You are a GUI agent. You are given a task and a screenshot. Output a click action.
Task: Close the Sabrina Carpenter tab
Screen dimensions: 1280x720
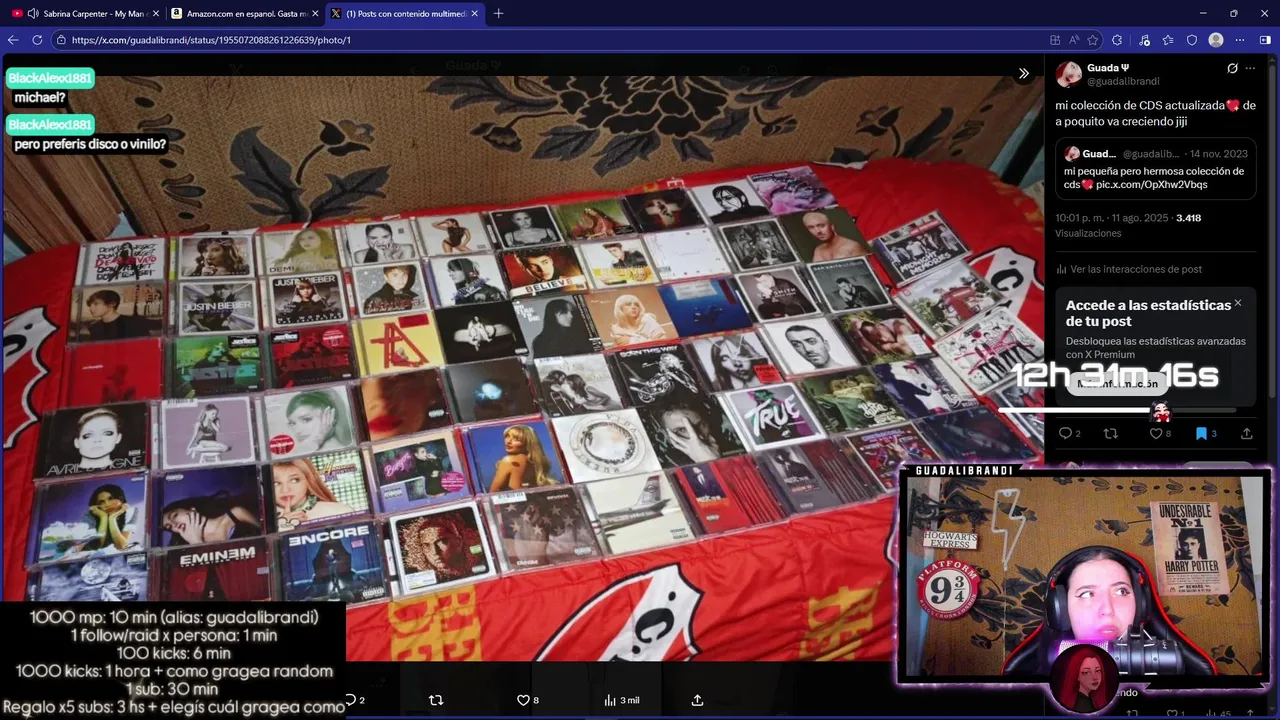click(x=155, y=13)
